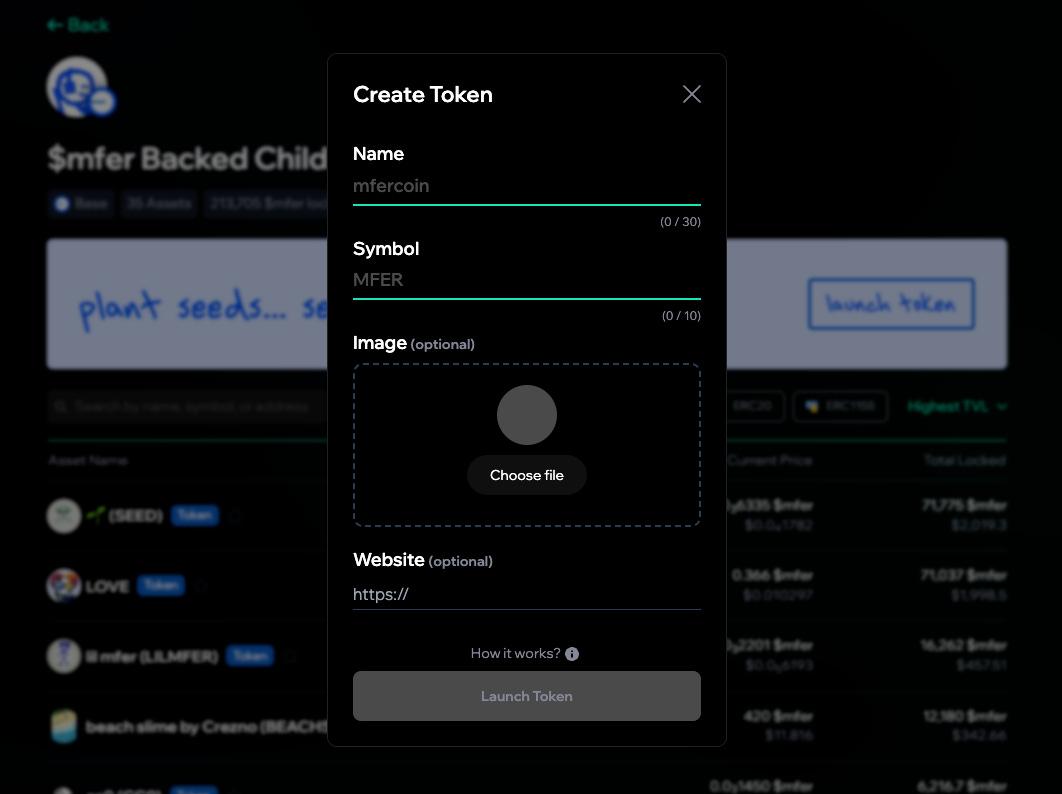Click the How it works? link text
Image resolution: width=1062 pixels, height=794 pixels.
tap(515, 654)
